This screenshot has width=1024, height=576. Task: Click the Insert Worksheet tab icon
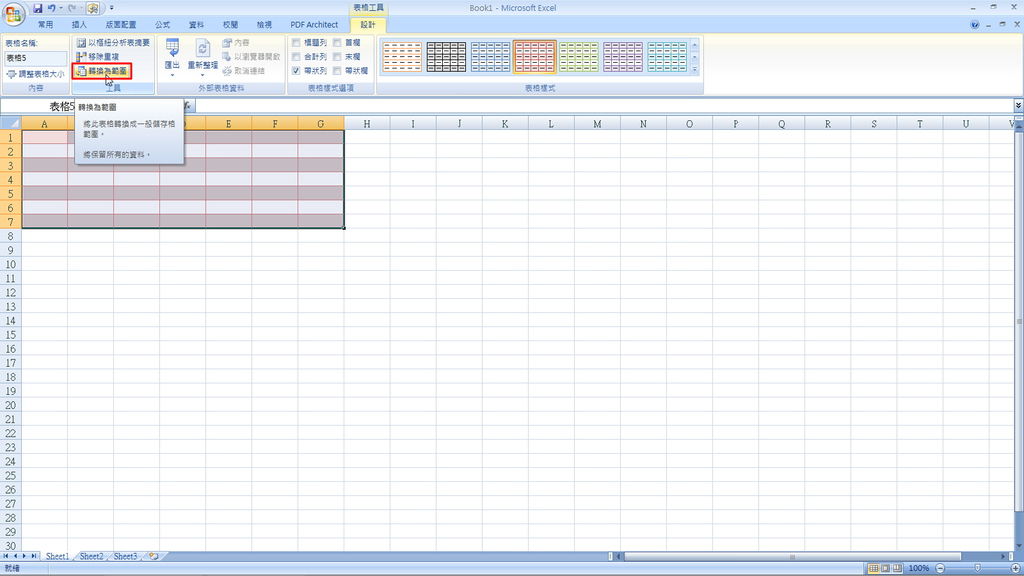click(153, 556)
